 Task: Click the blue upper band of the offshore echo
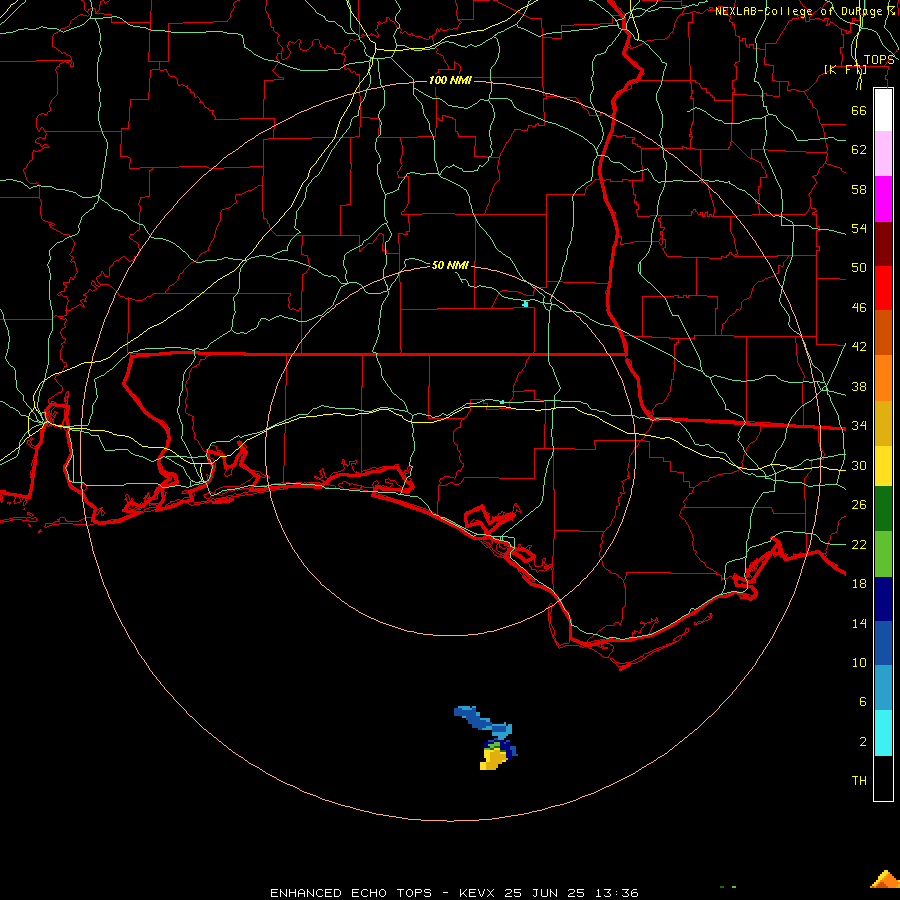coord(481,721)
